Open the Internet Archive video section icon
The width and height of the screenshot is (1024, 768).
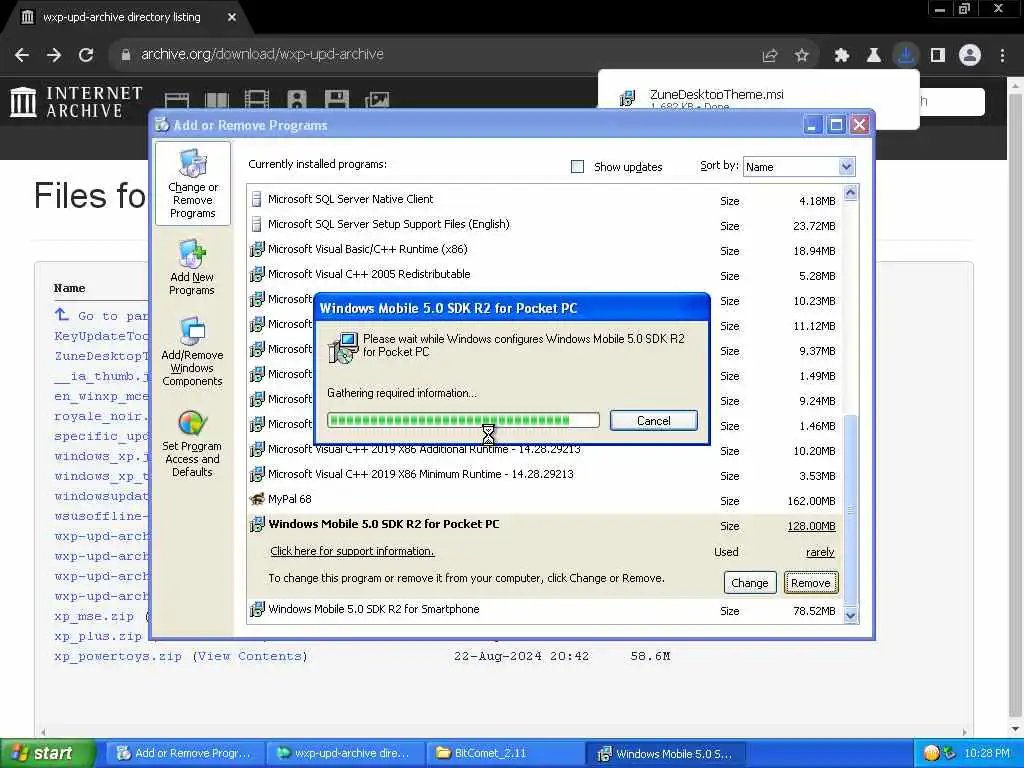click(257, 99)
